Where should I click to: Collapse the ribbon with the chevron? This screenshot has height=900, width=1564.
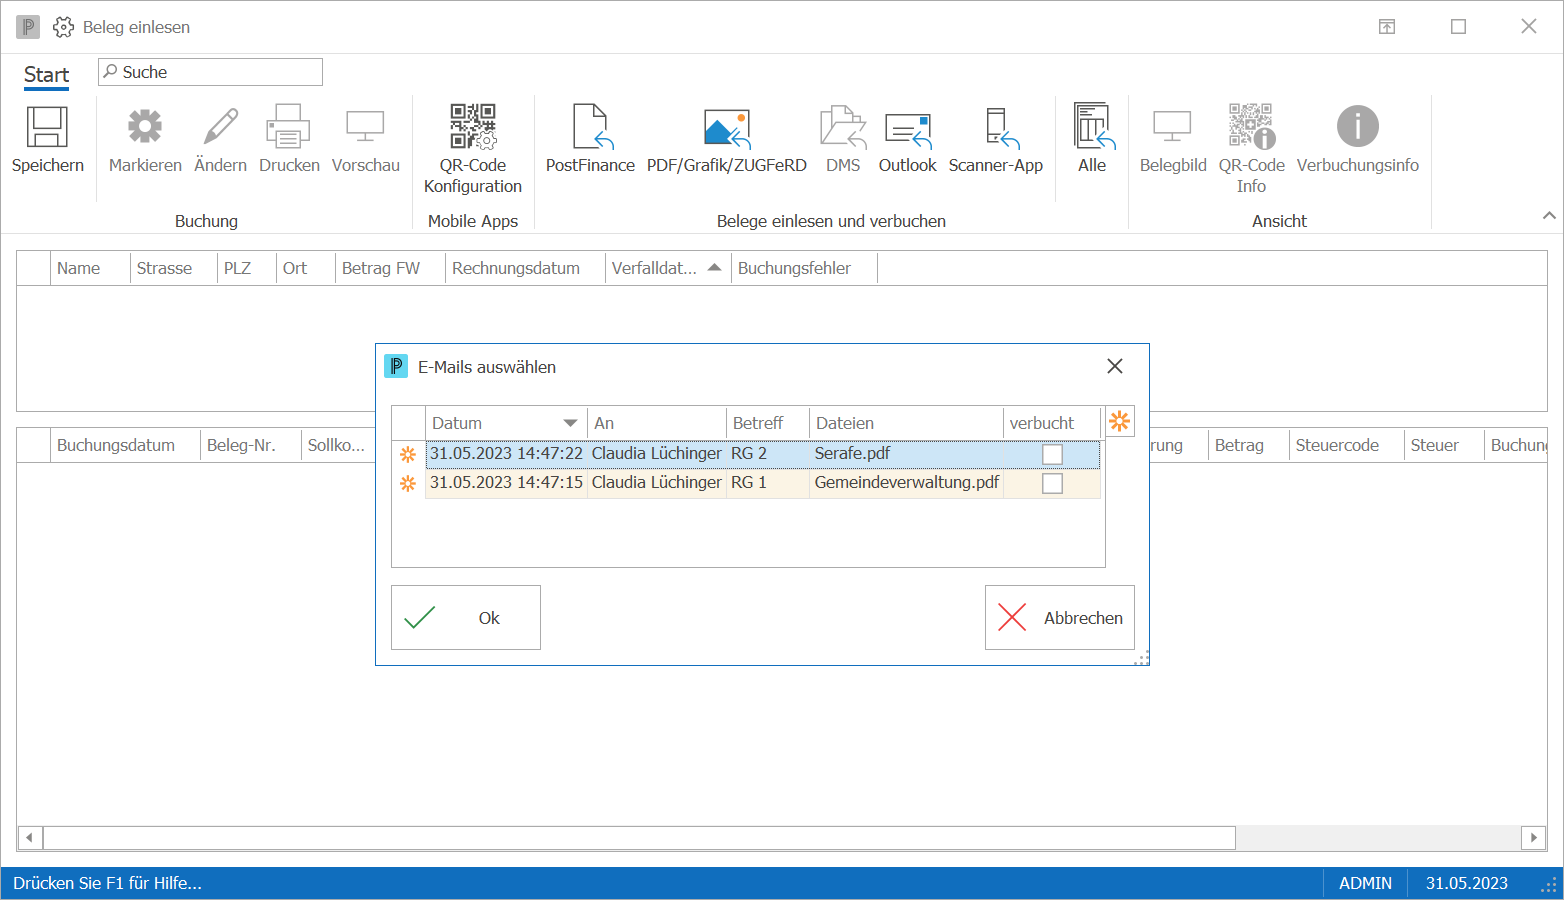click(1549, 215)
